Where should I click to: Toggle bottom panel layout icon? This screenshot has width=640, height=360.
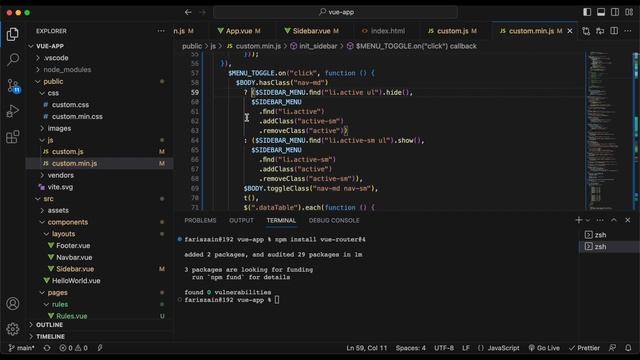pyautogui.click(x=601, y=12)
